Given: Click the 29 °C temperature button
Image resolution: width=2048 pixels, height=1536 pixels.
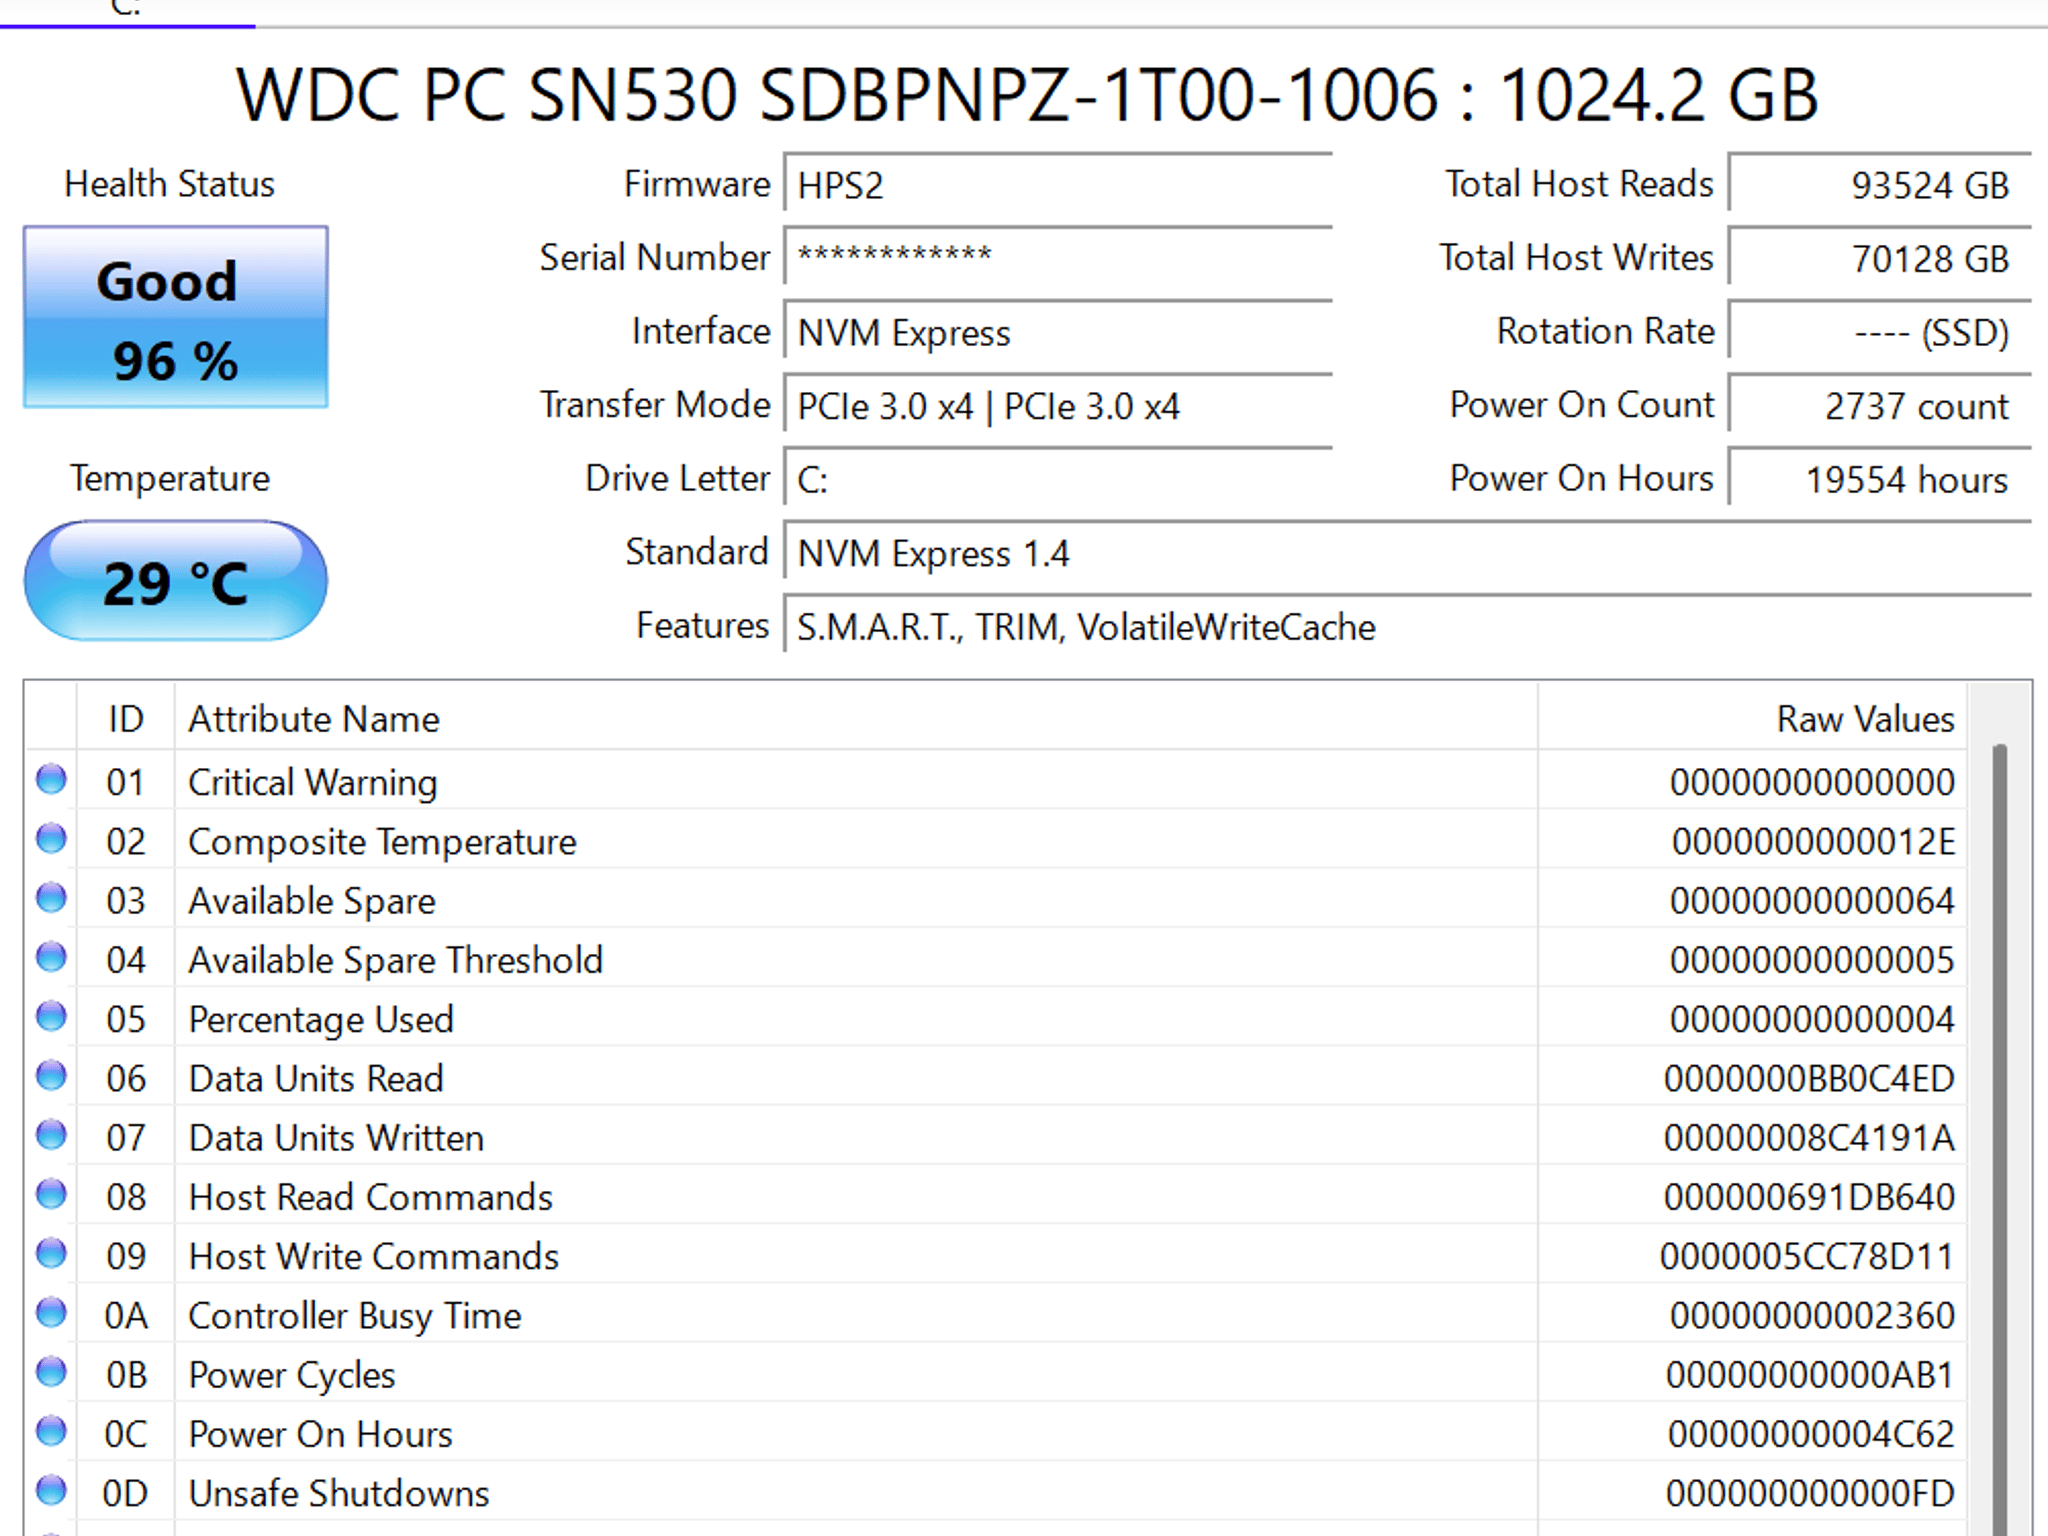Looking at the screenshot, I should [176, 581].
